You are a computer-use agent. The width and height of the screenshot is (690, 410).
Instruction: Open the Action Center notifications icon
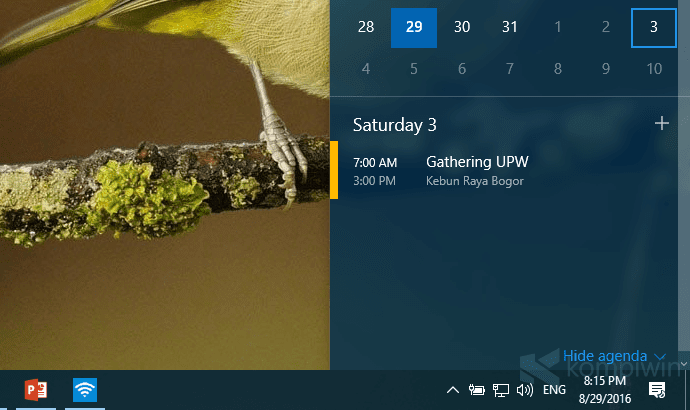click(657, 390)
